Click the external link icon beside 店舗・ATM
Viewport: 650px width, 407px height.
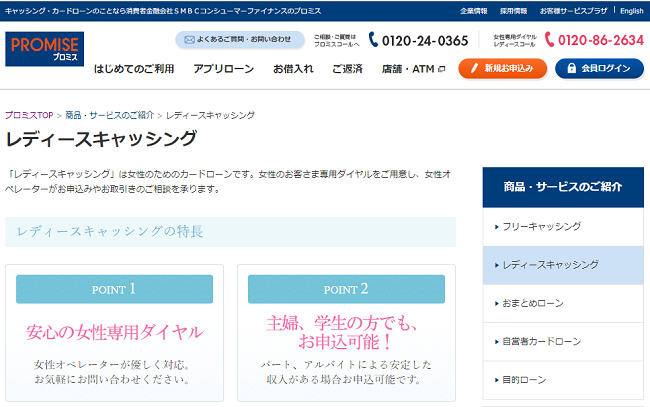[x=441, y=69]
